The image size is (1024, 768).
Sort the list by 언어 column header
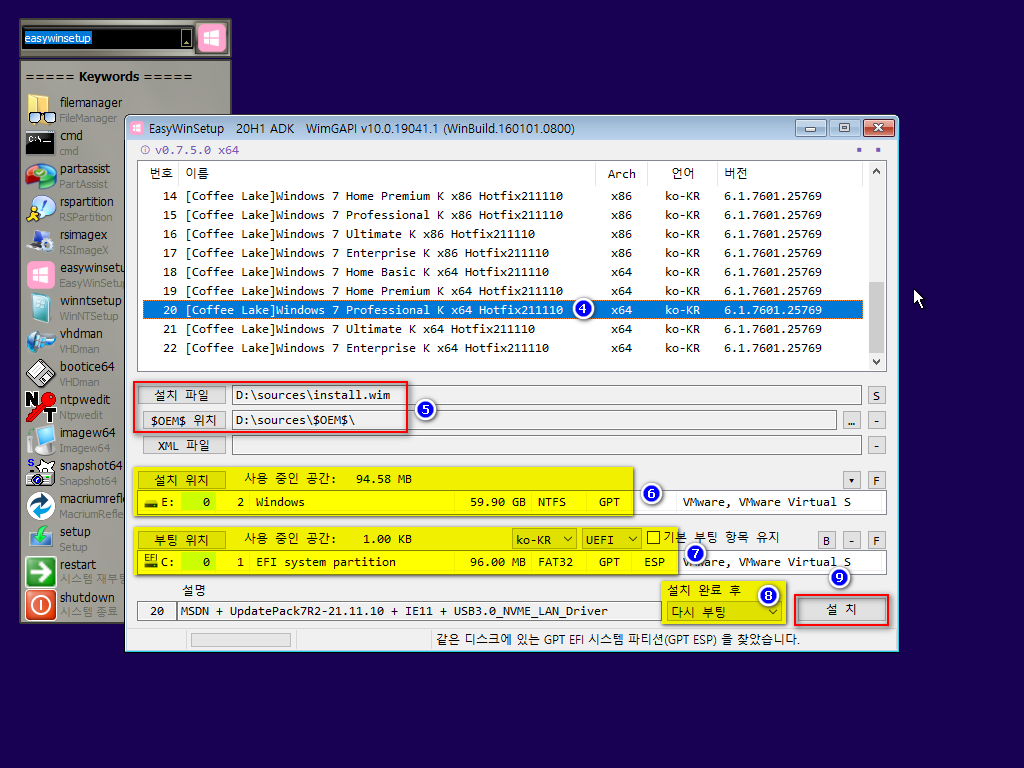click(682, 173)
